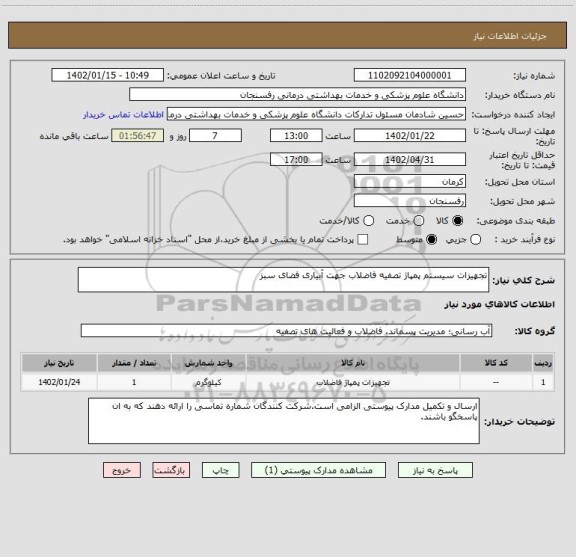576x557 pixels.
Task: Click the اطلاعات کالاهای مورد نیاز heading
Action: 500,305
